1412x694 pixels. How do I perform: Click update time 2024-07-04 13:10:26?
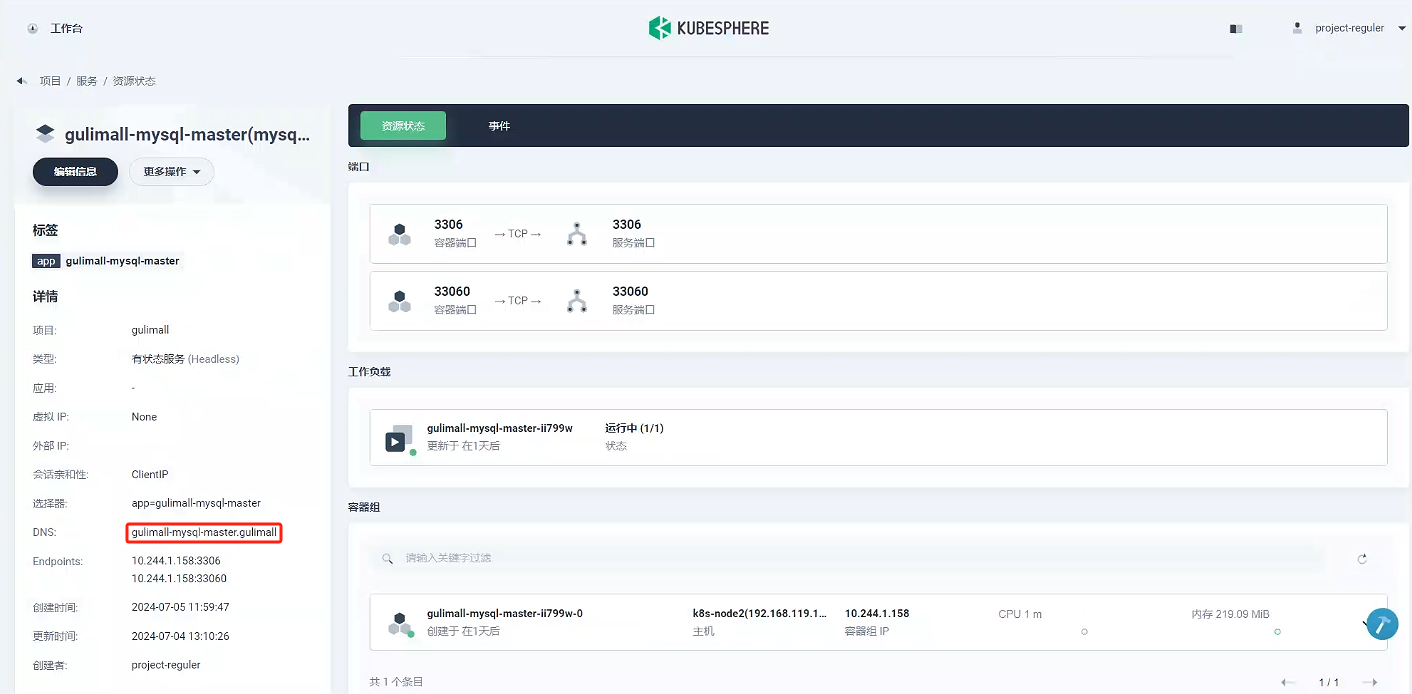(180, 636)
